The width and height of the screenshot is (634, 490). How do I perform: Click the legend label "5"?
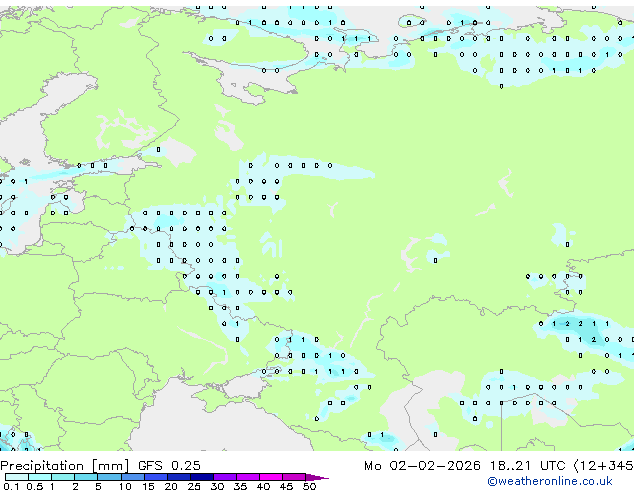98,486
